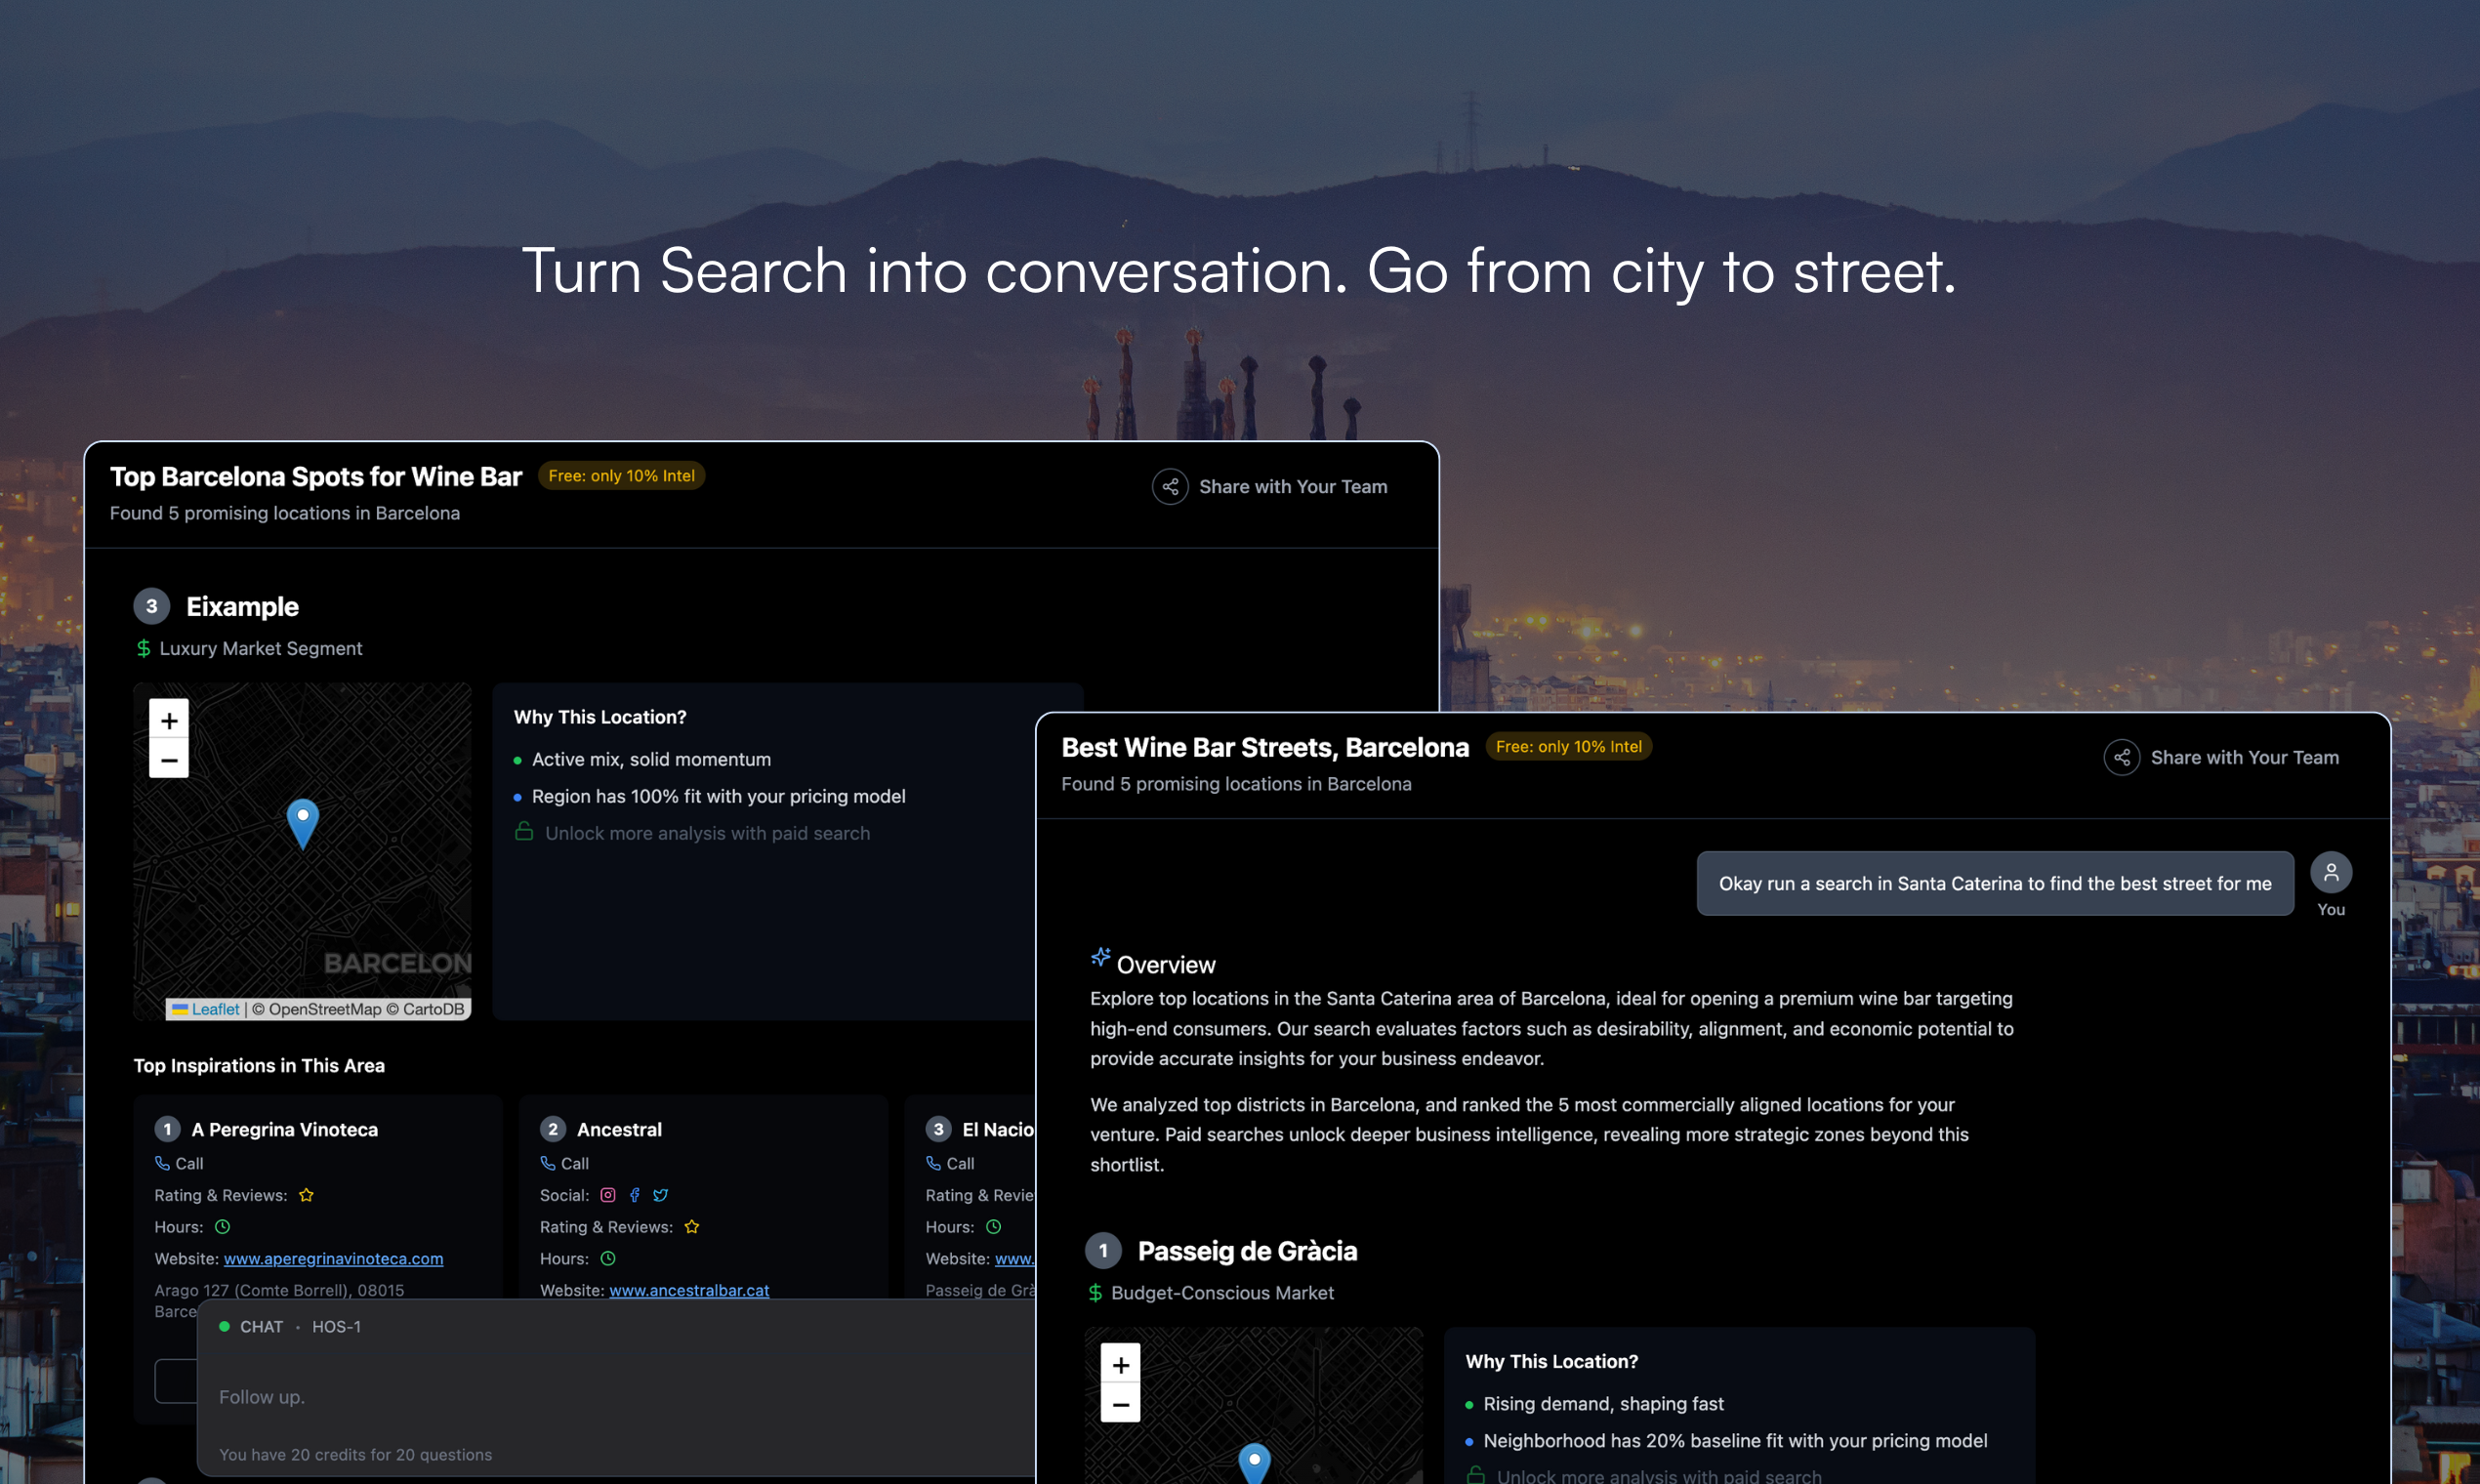The image size is (2480, 1484).
Task: Click 'You have 20 credits for 20 questions'
Action: tap(356, 1456)
